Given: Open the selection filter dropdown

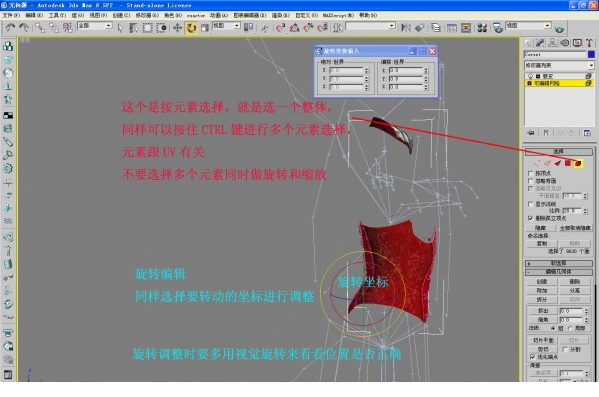Looking at the screenshot, I should (108, 26).
